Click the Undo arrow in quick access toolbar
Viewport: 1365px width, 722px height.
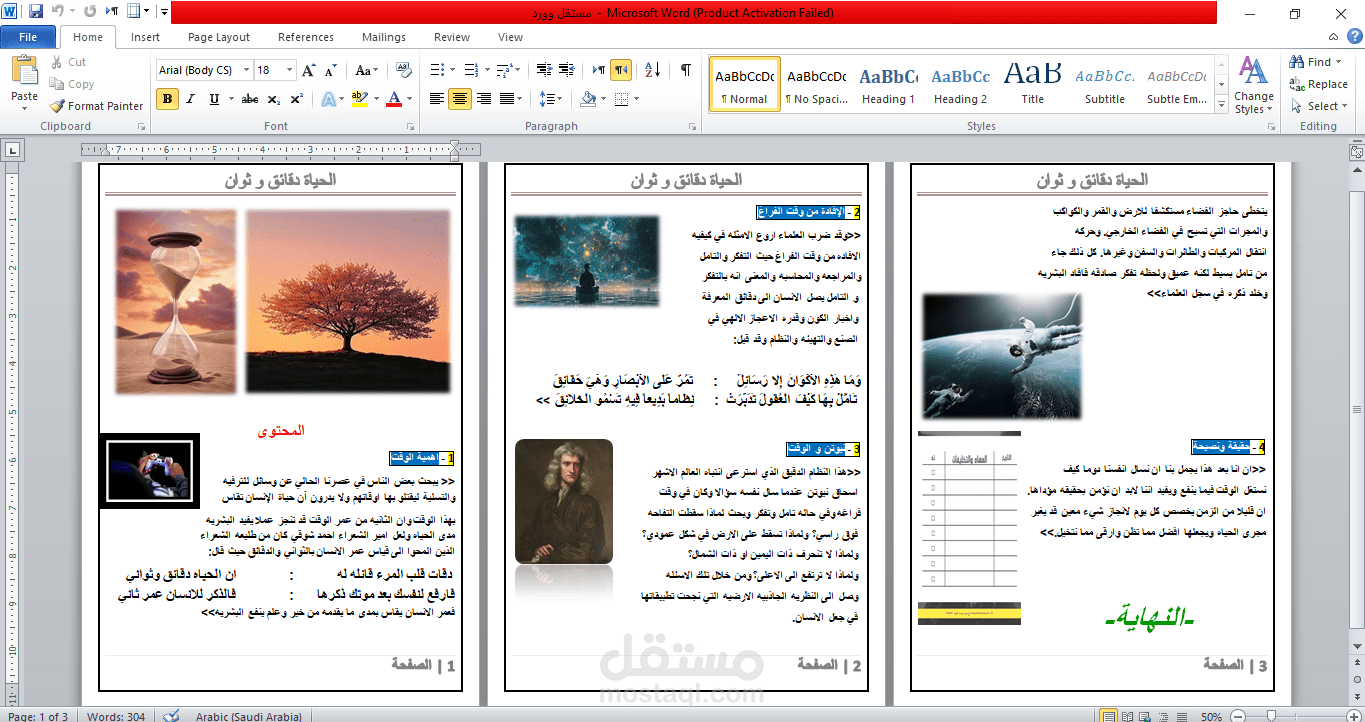[58, 12]
